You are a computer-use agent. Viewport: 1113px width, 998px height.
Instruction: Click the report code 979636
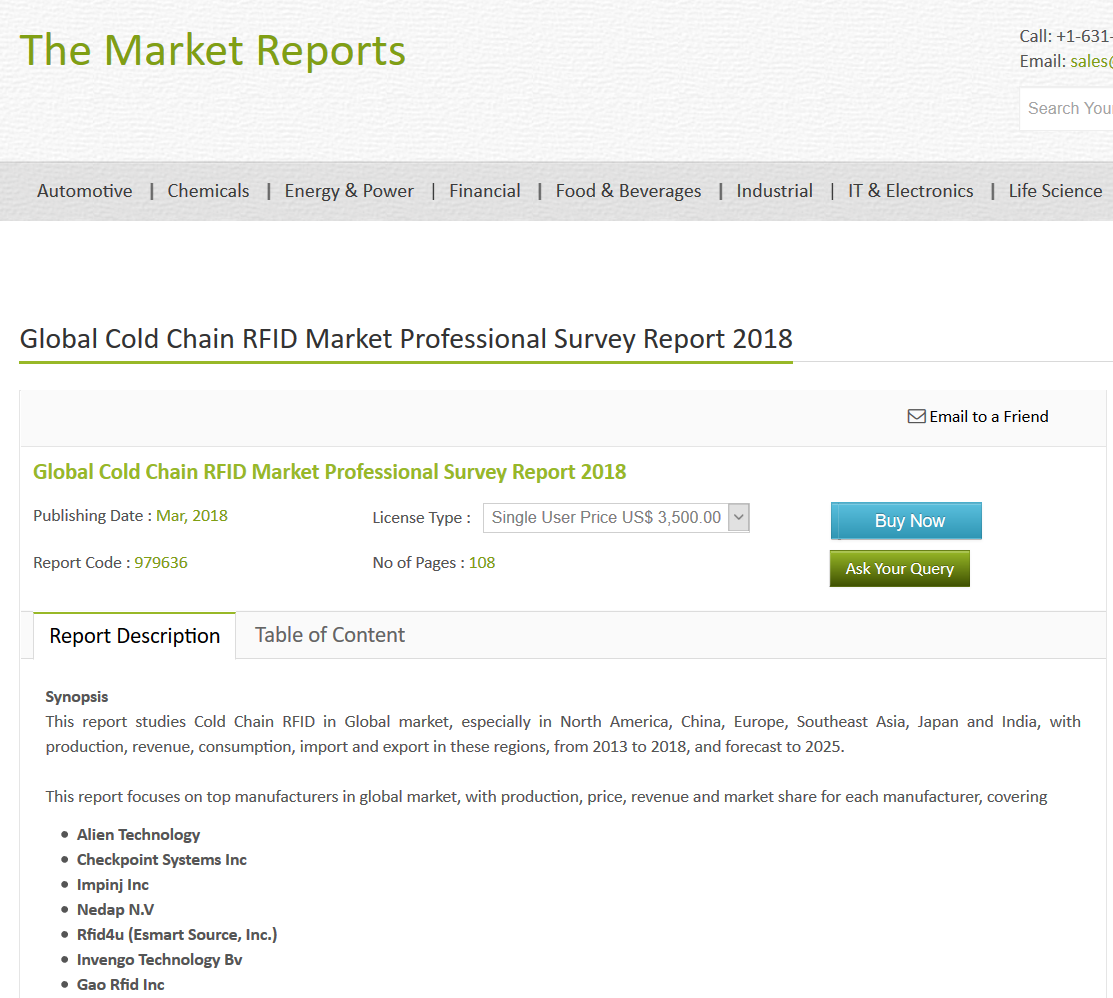(161, 563)
